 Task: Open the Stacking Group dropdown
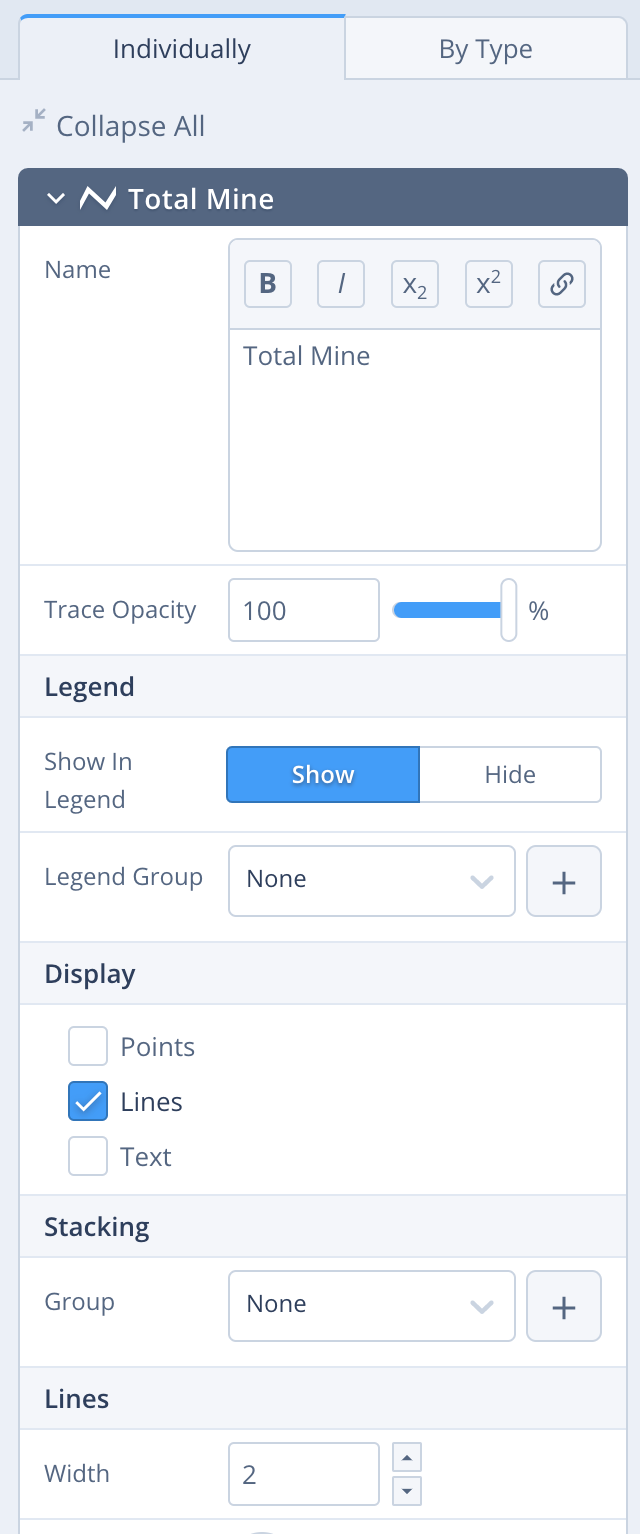click(x=371, y=1306)
